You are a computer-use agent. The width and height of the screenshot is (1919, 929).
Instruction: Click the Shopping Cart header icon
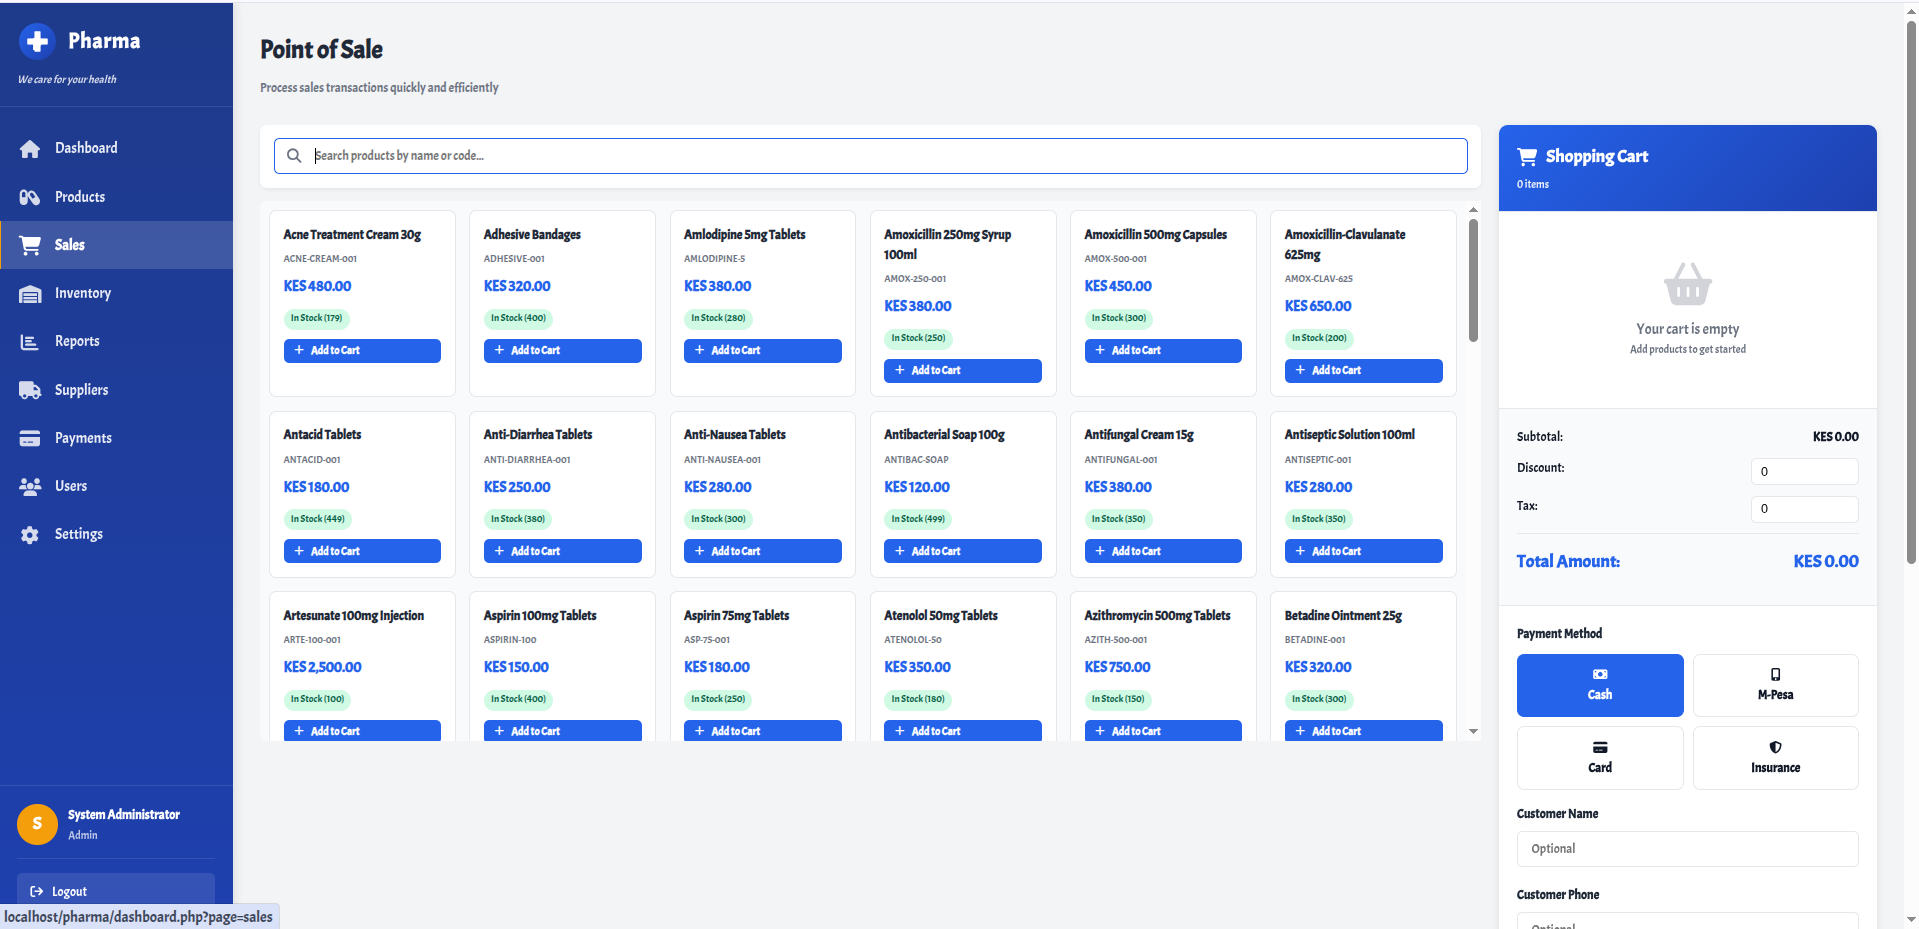click(1527, 157)
